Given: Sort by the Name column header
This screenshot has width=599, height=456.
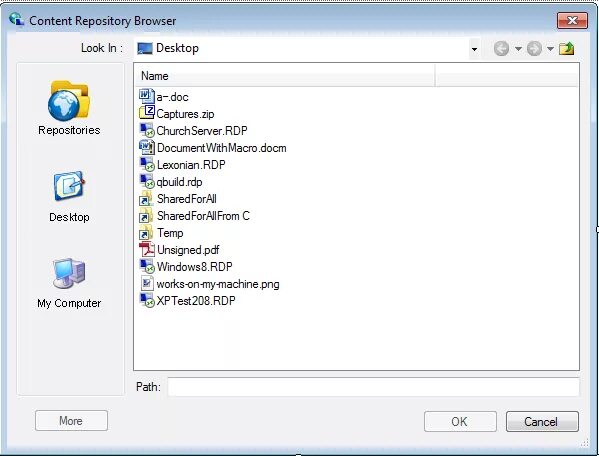Looking at the screenshot, I should 285,76.
